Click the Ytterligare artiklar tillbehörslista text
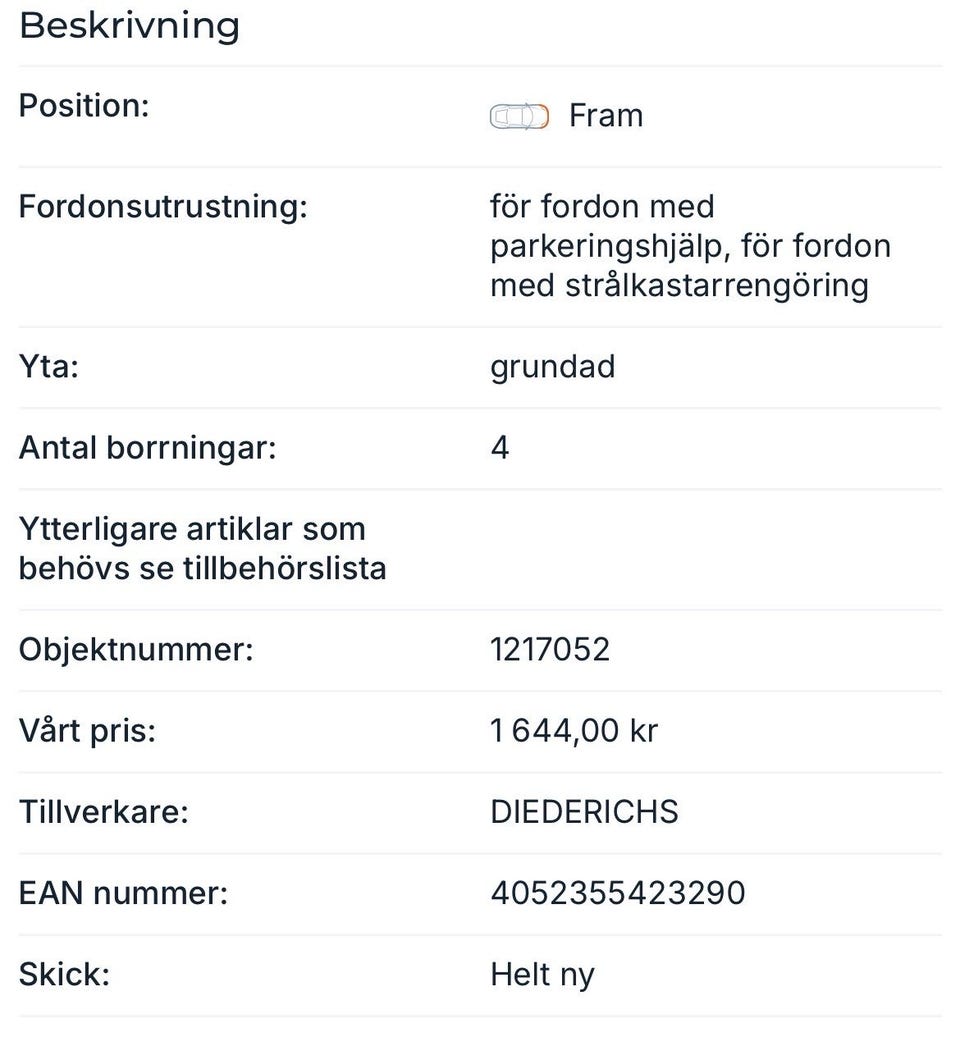Screen dimensions: 960x1037 [x=202, y=549]
